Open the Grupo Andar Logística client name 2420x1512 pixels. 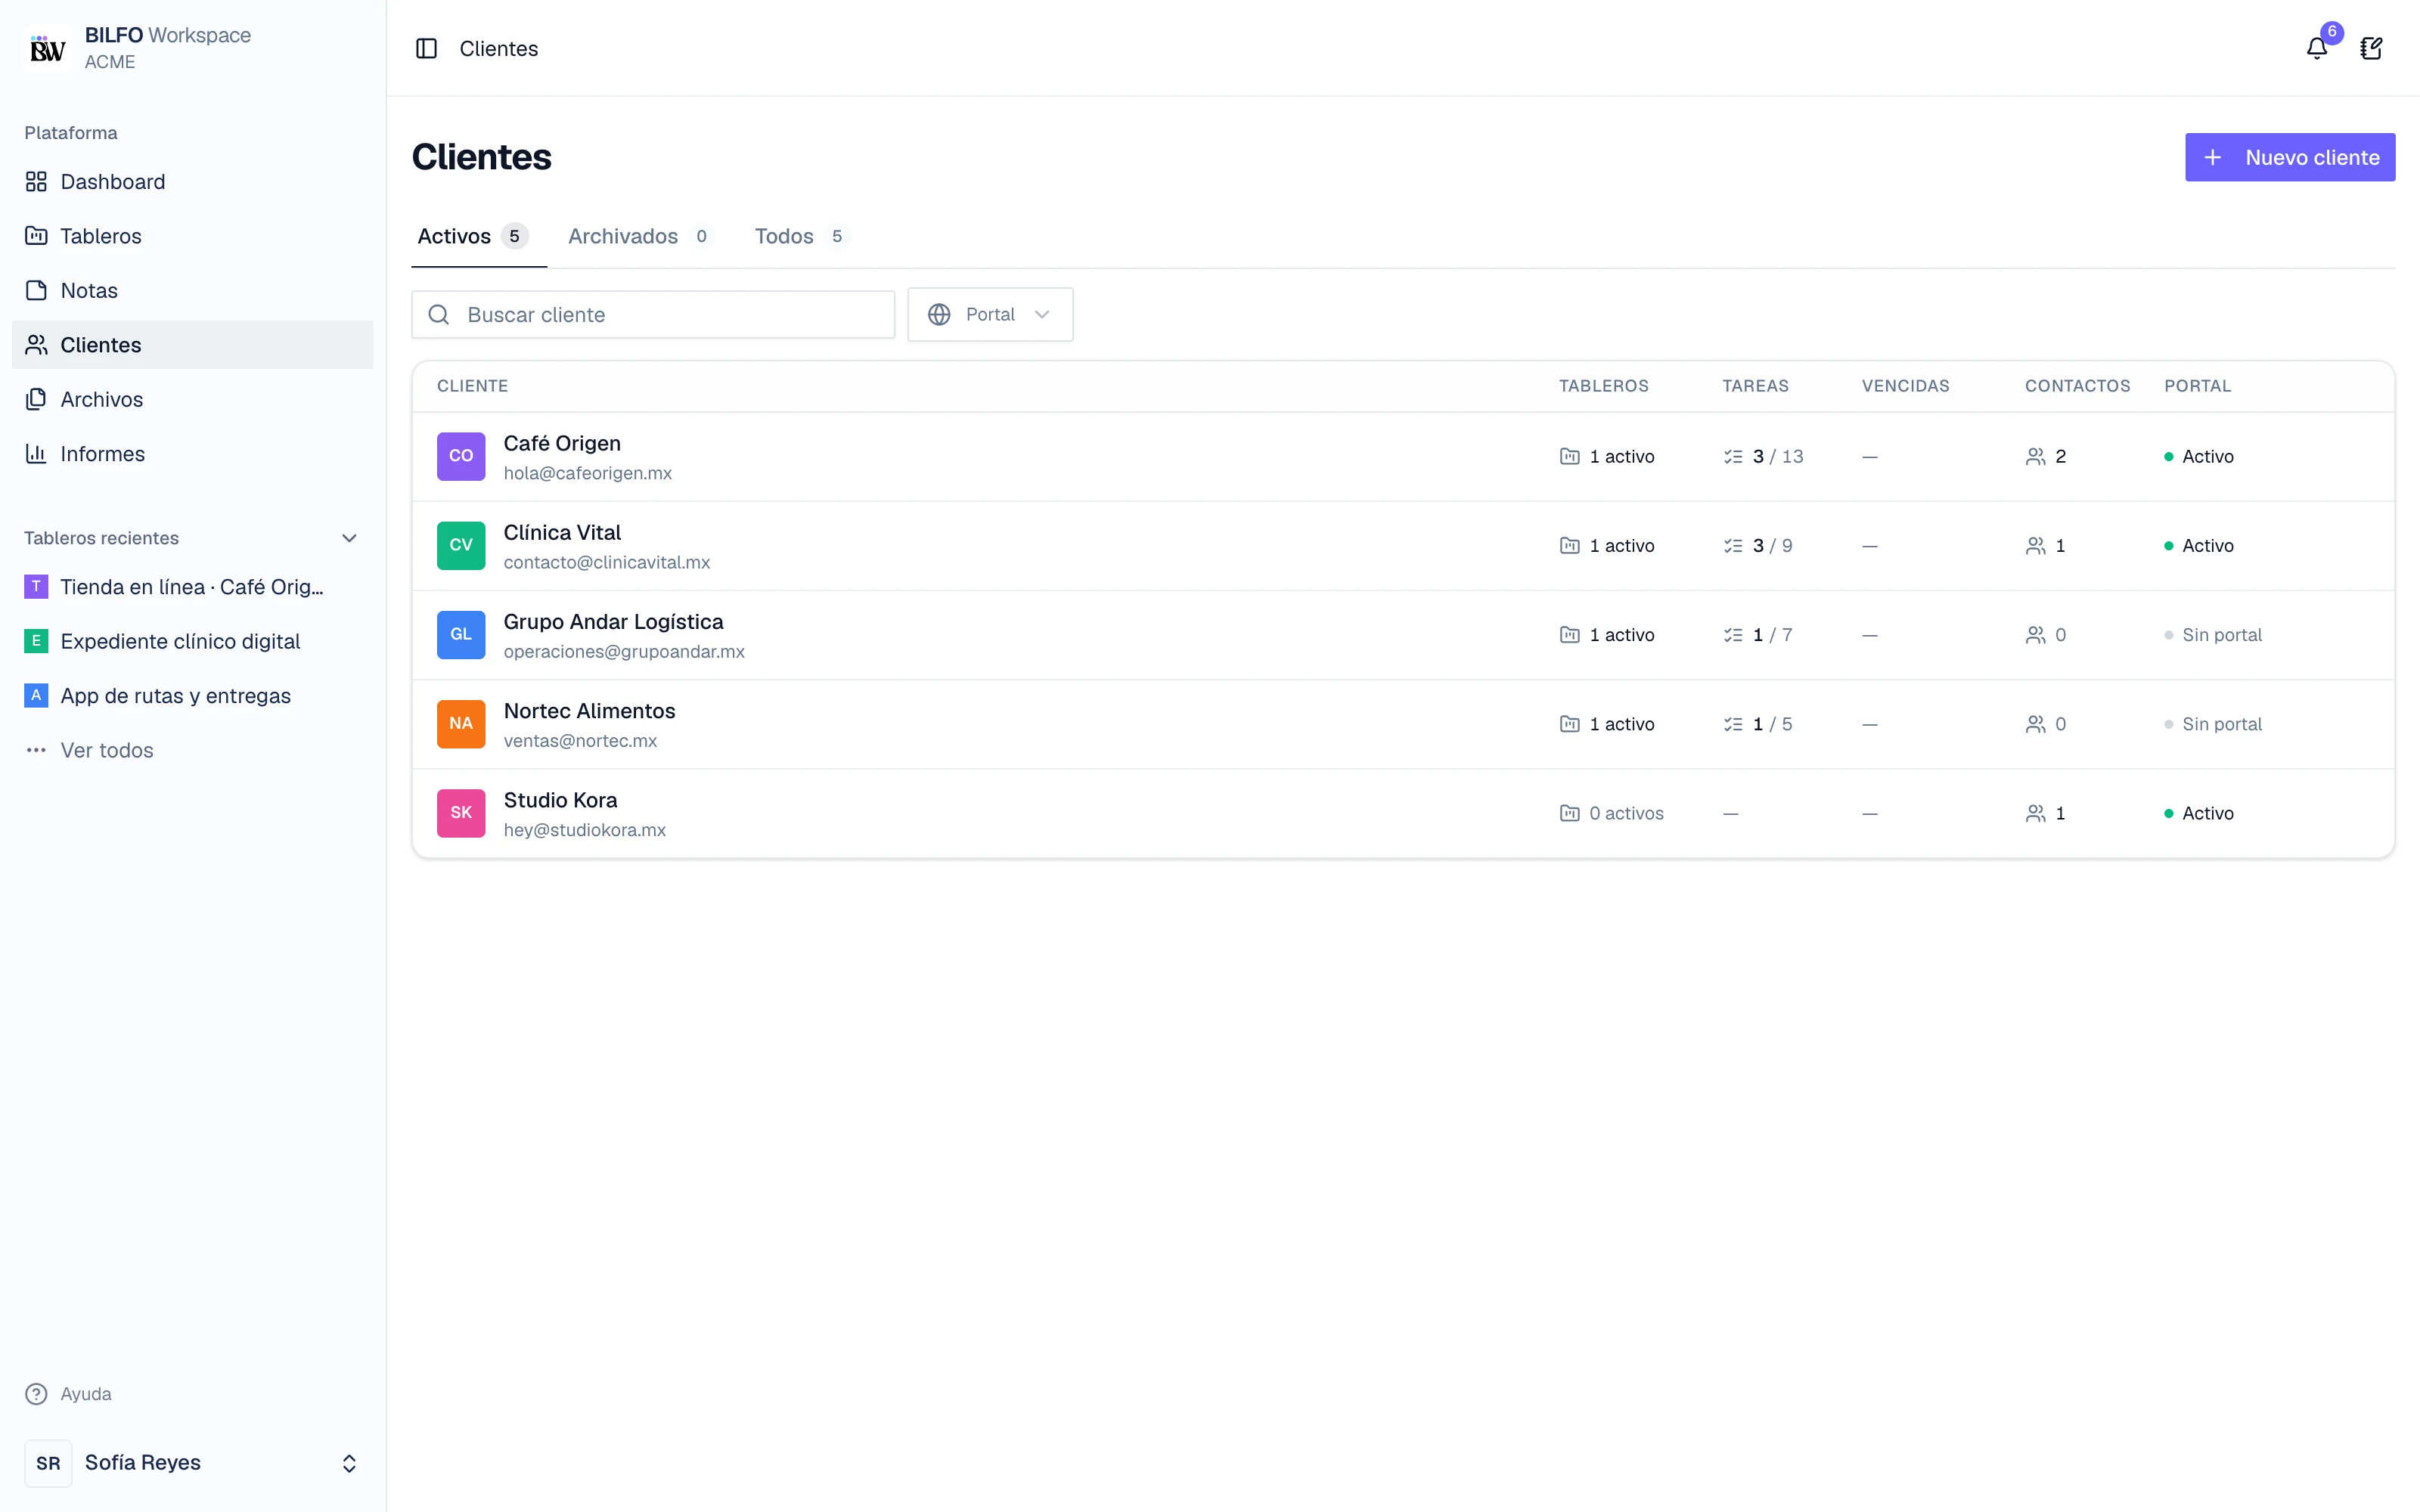pyautogui.click(x=613, y=622)
